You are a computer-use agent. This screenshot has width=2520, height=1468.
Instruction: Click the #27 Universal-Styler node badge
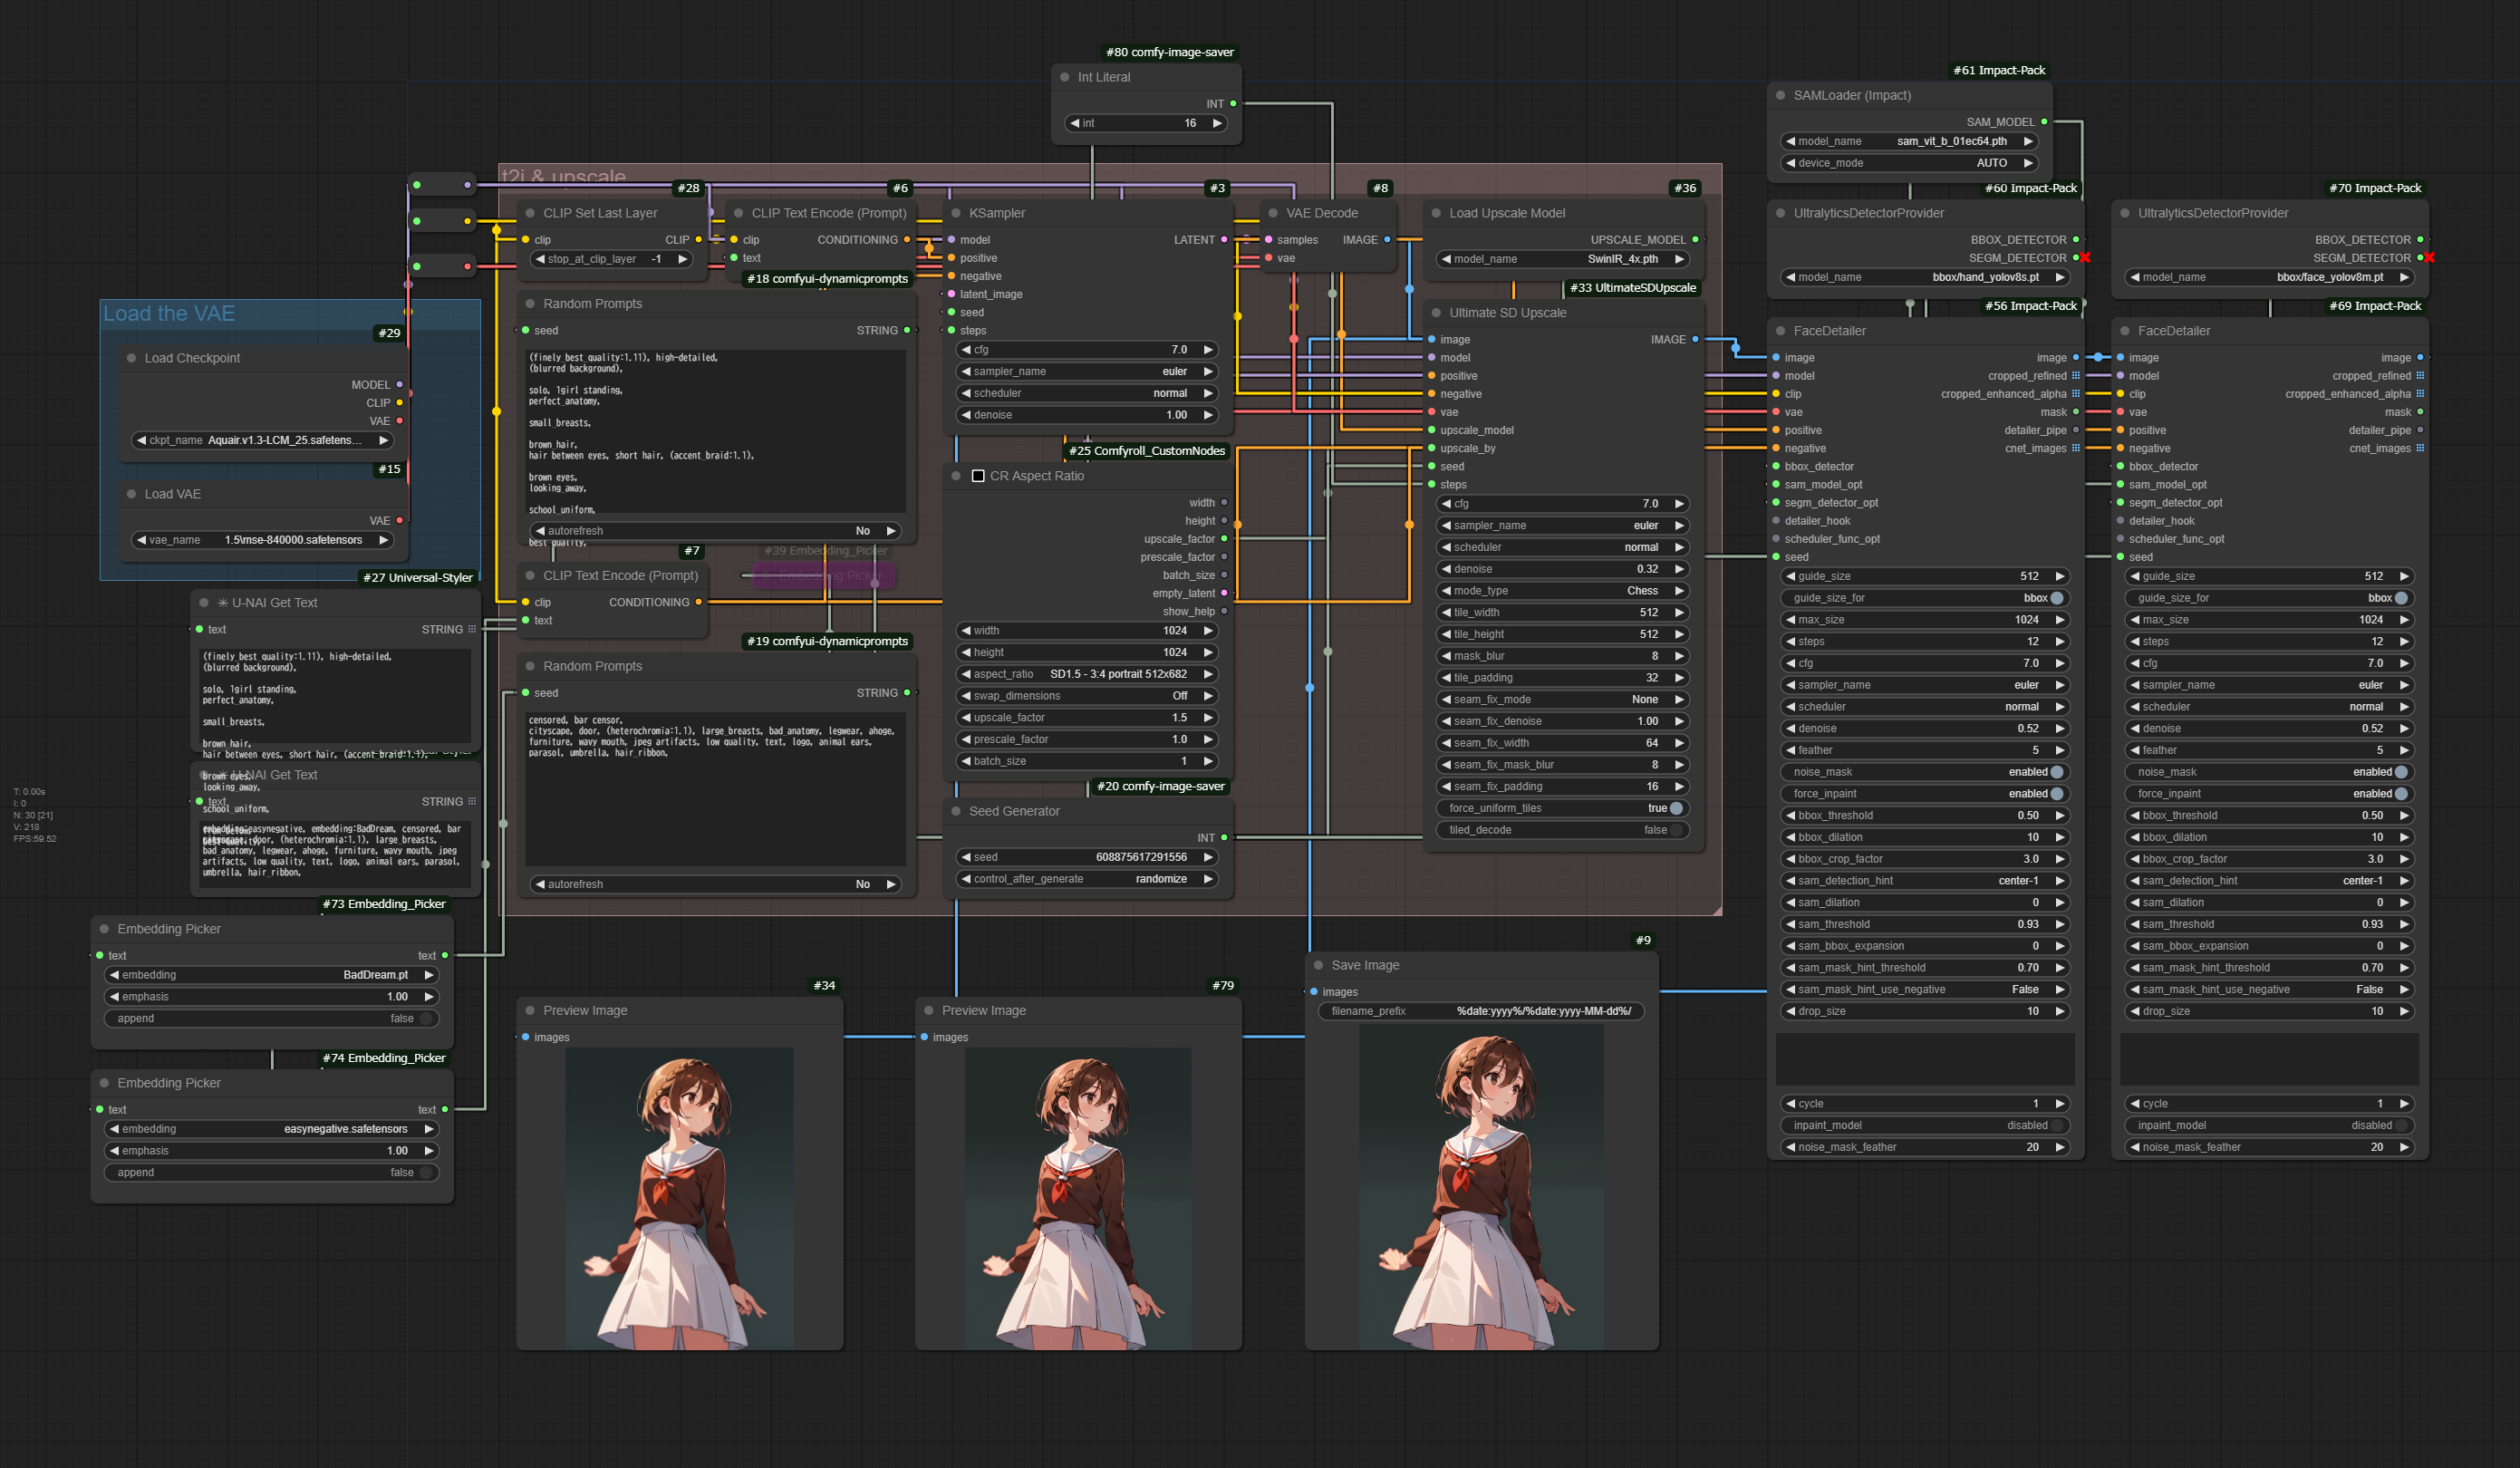[417, 578]
